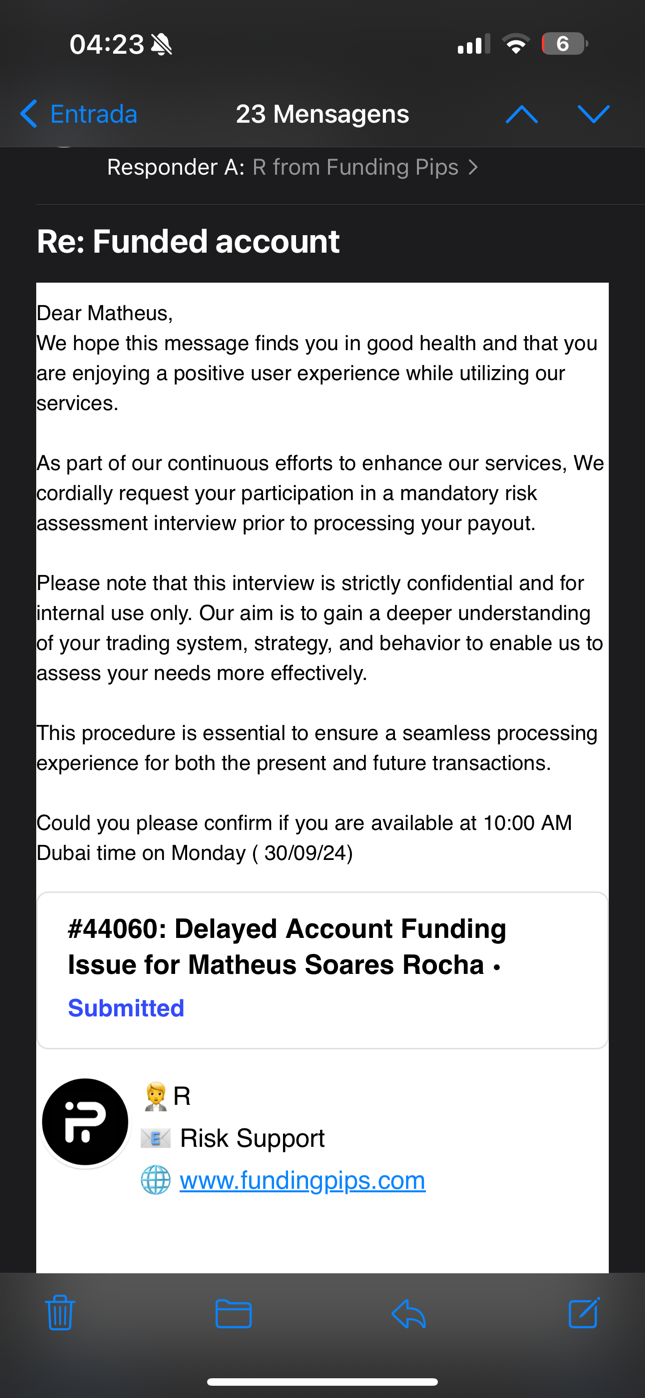Expand Responder A: R from Funding Pips
This screenshot has width=645, height=1398.
point(292,167)
